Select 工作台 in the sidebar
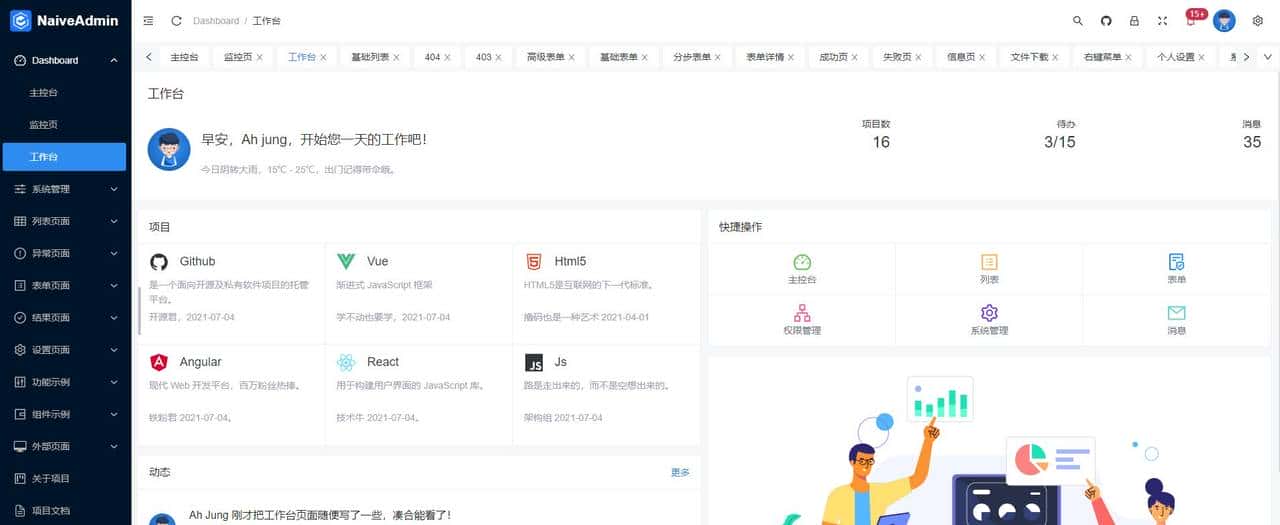1280x525 pixels. pos(65,157)
